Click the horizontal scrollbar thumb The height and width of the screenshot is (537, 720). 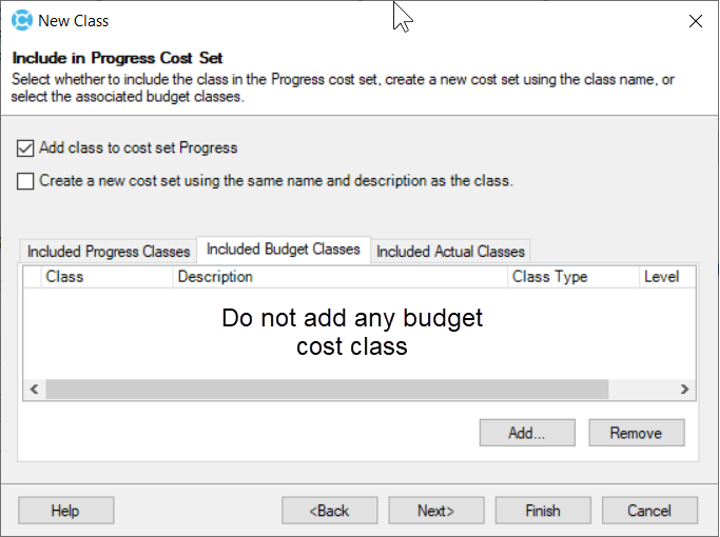tap(326, 389)
